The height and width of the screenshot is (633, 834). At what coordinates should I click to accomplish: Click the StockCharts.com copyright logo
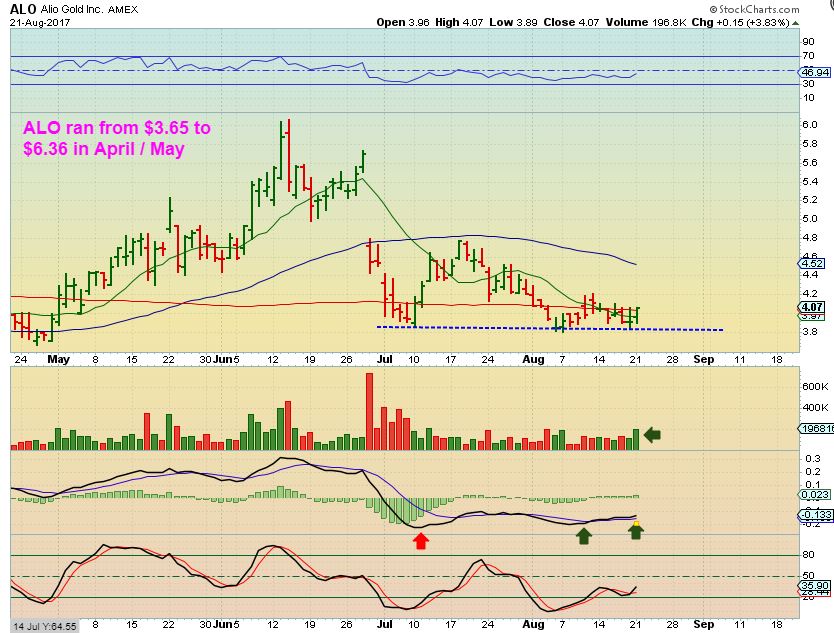pos(754,9)
